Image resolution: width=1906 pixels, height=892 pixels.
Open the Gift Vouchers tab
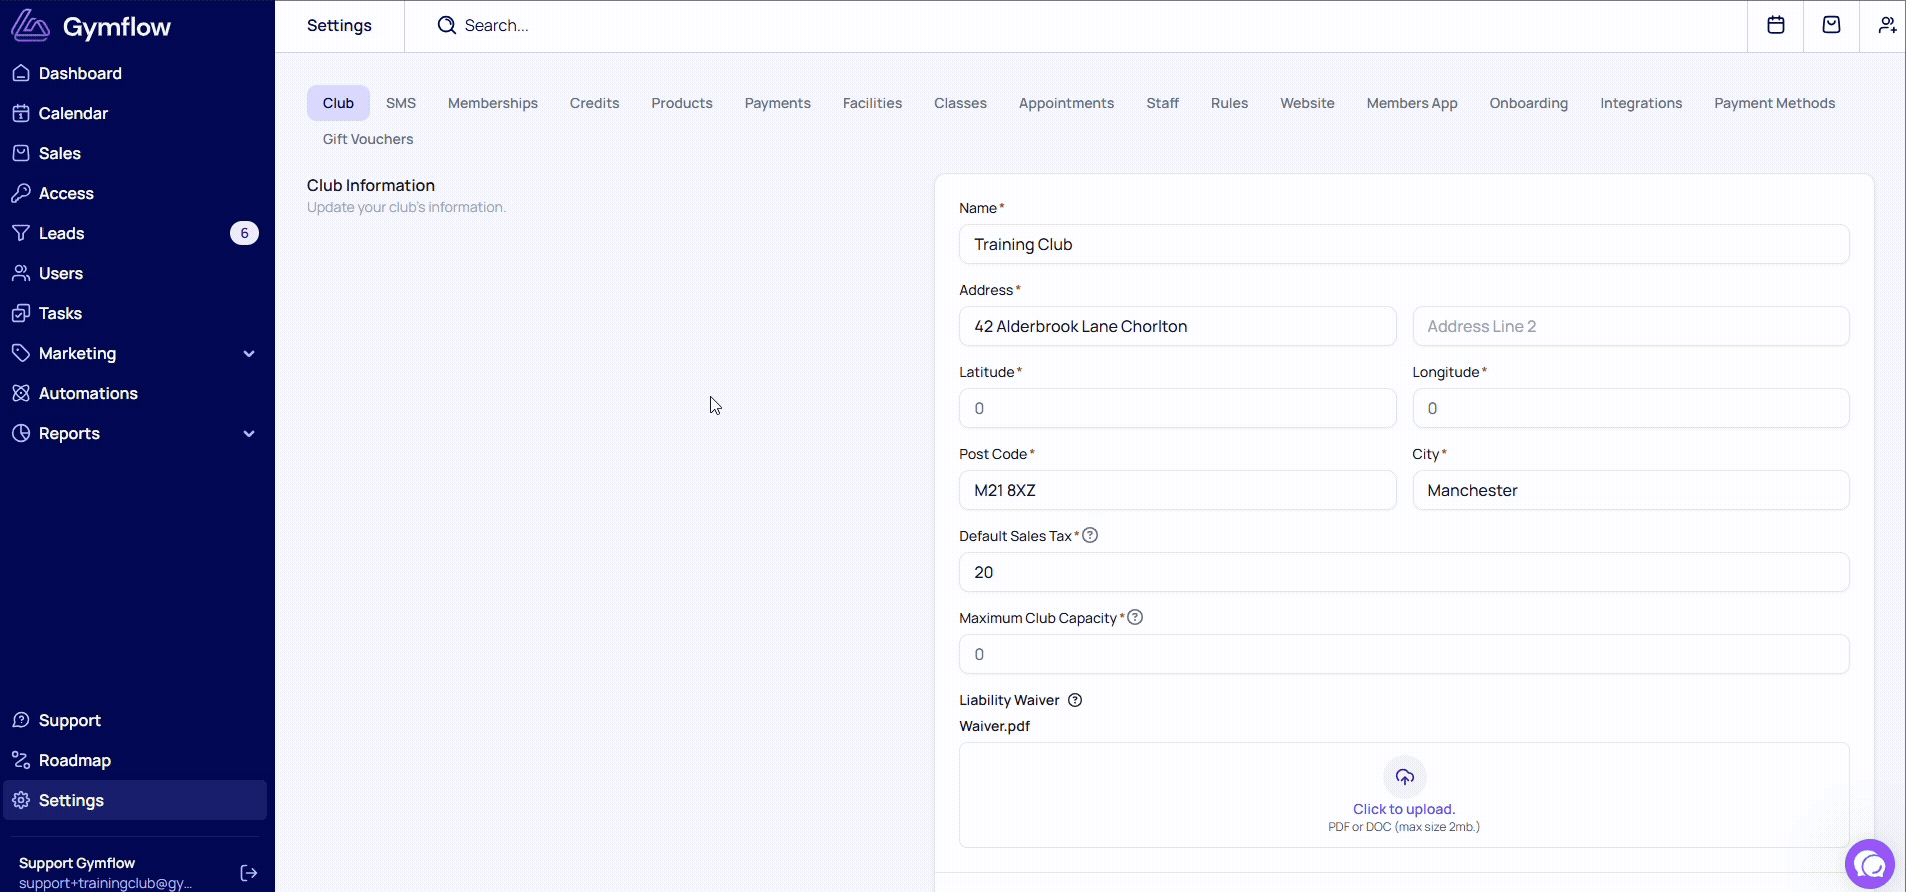coord(367,139)
